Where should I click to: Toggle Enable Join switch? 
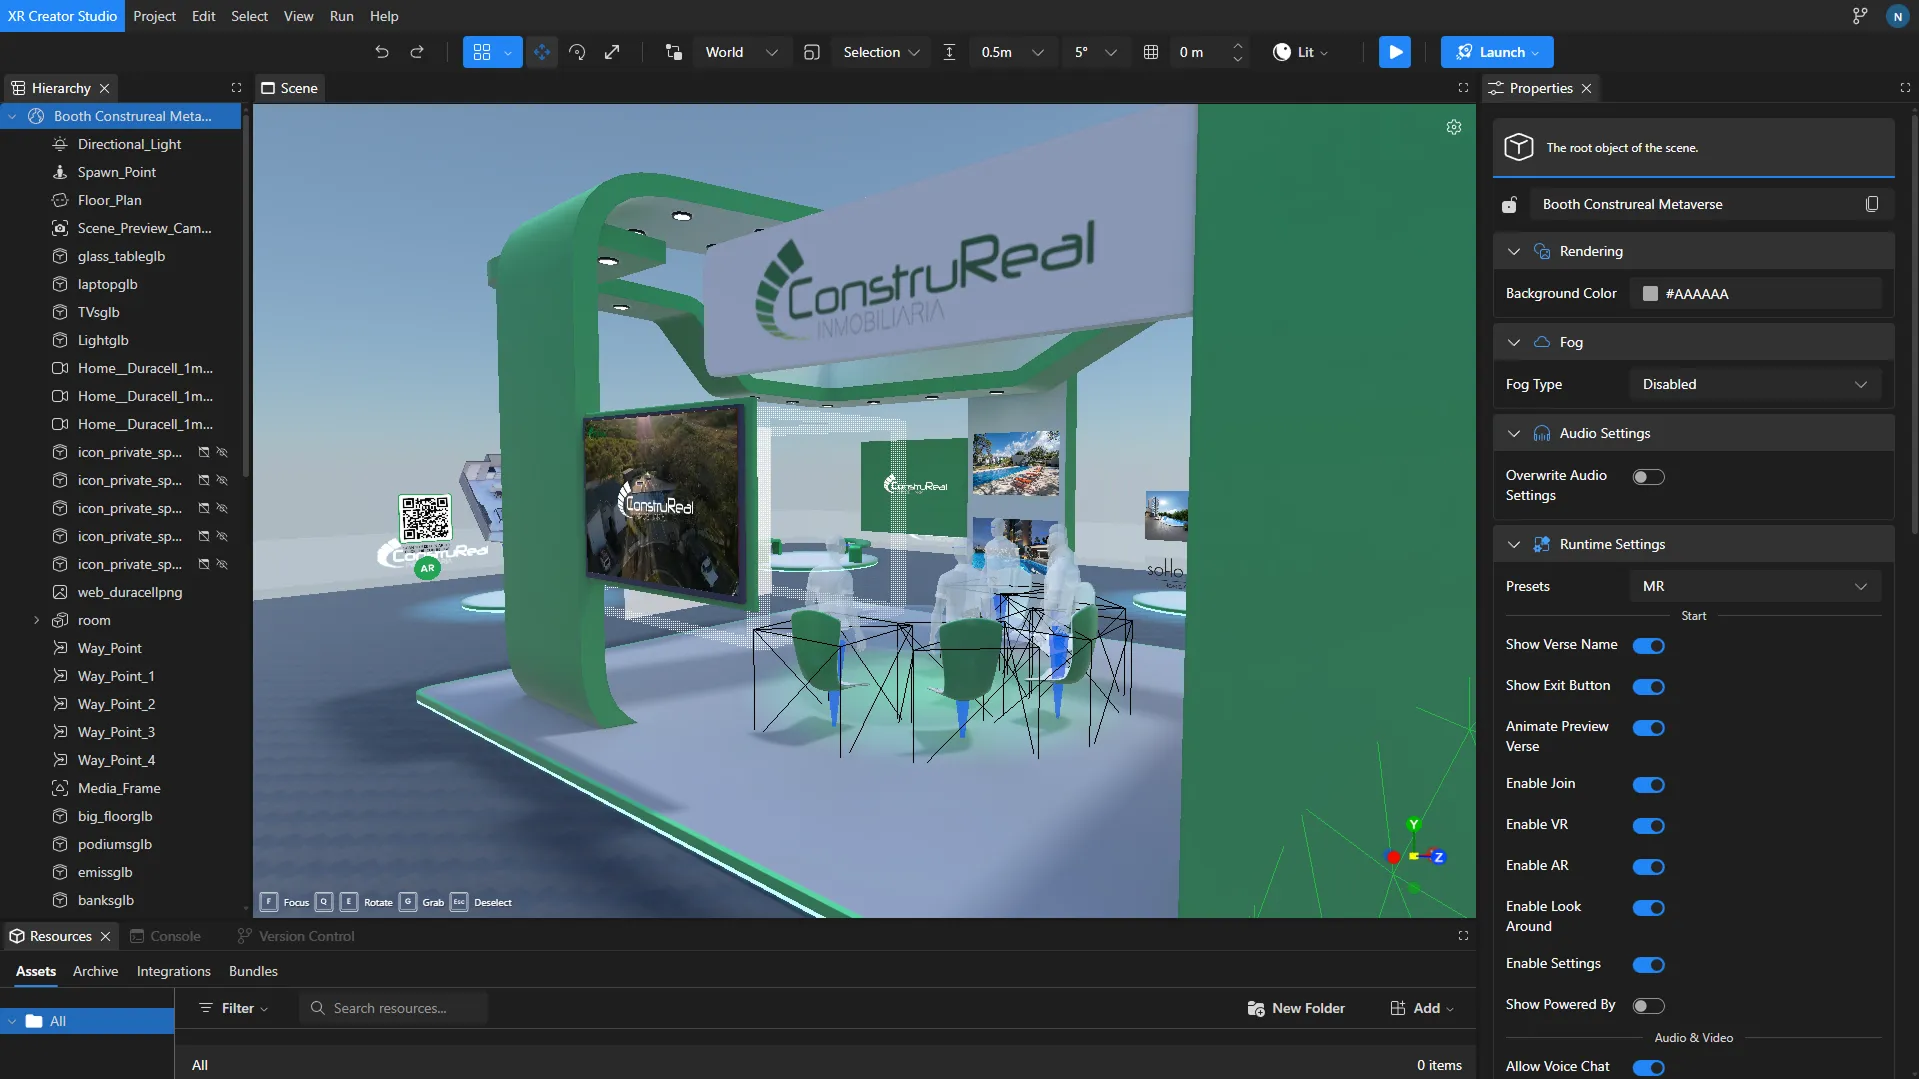pos(1648,785)
